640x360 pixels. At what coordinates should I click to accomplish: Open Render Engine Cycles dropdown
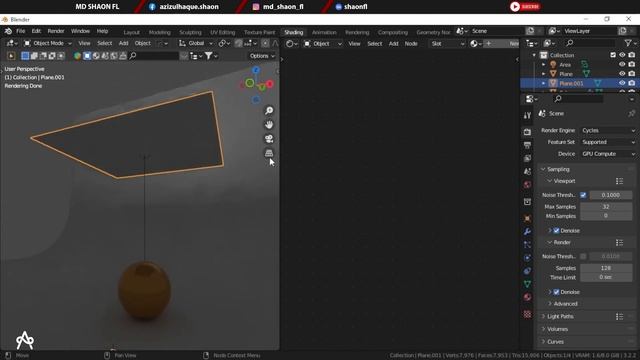(608, 130)
